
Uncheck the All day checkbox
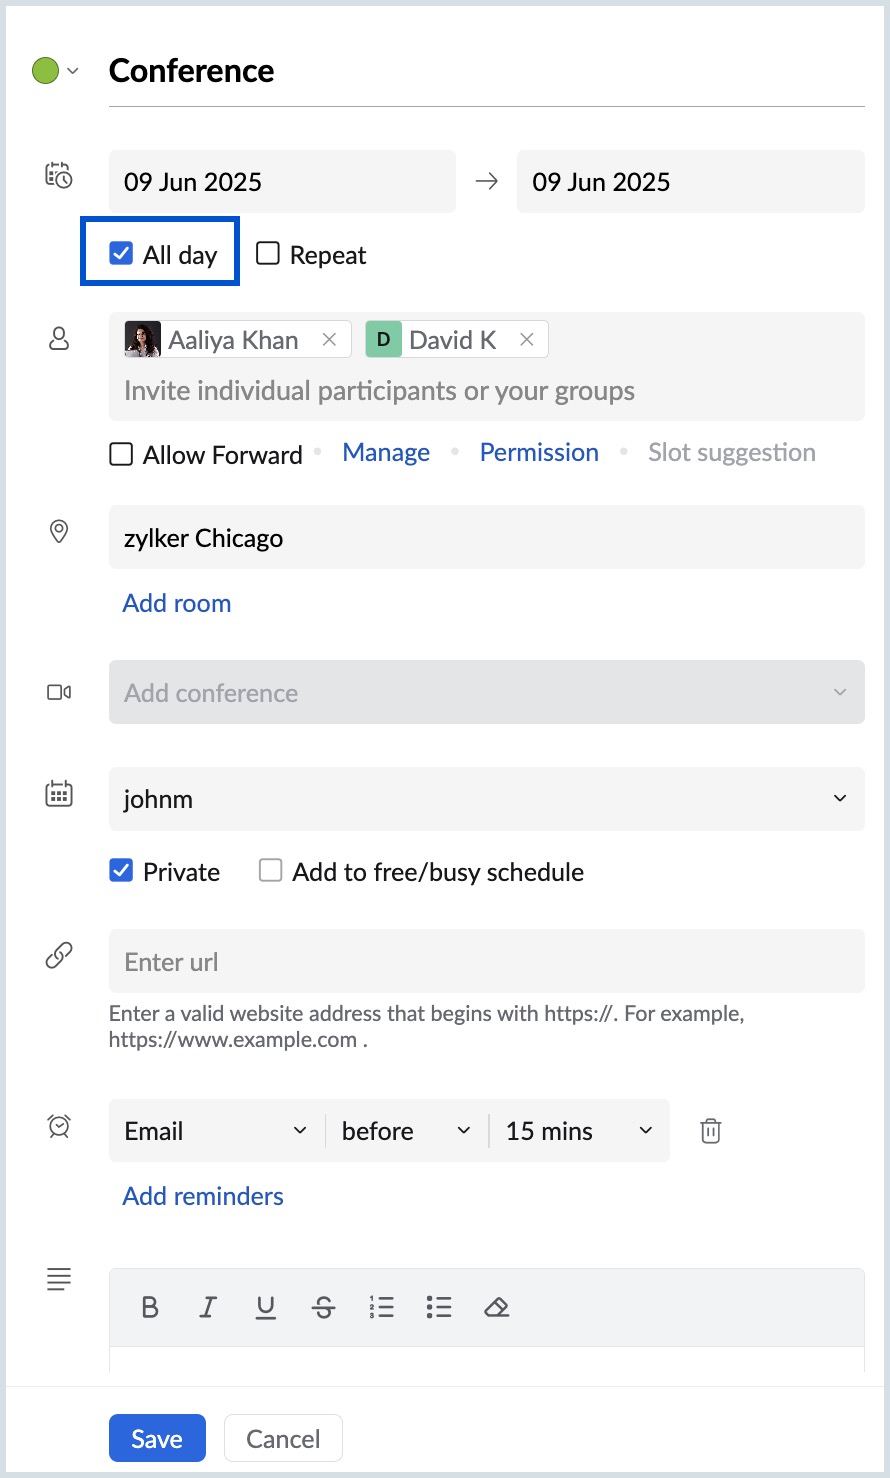coord(121,254)
